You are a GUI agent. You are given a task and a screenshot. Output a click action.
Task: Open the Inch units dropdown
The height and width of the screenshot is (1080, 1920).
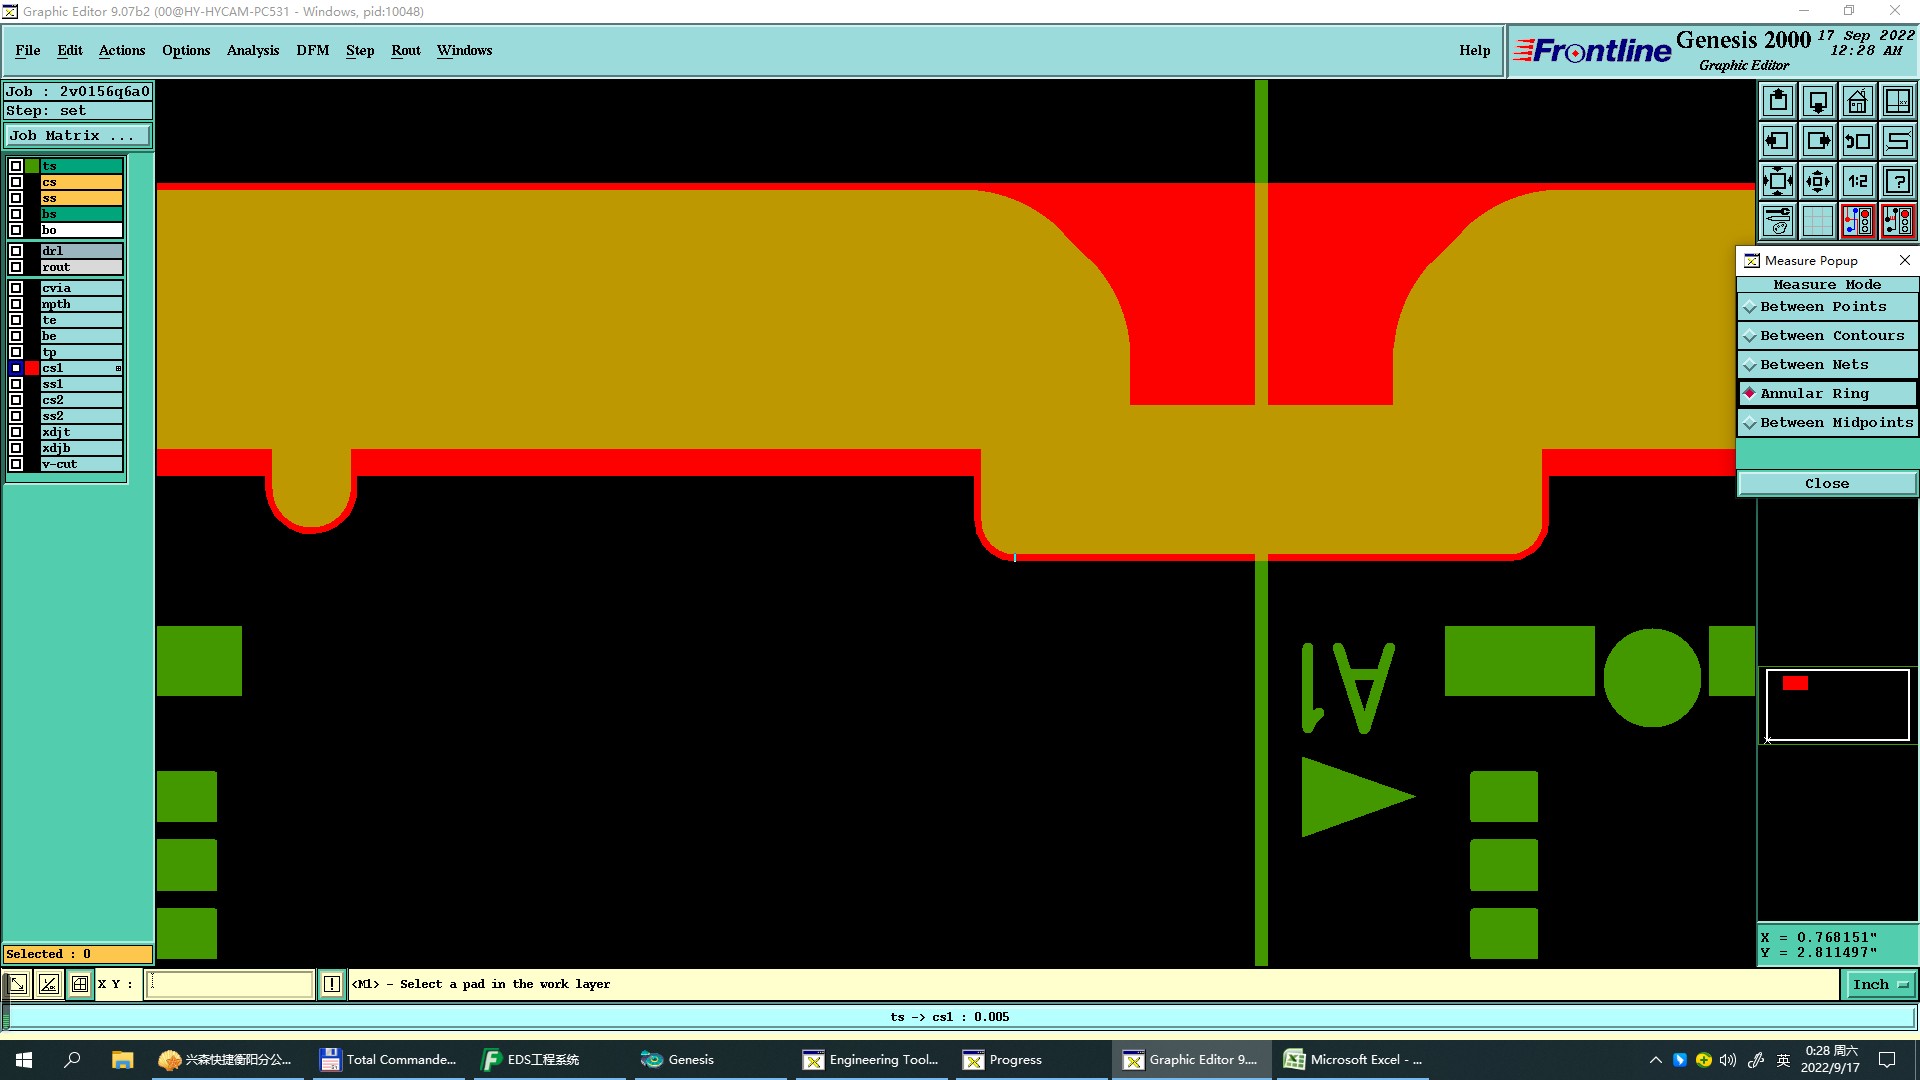tap(1879, 985)
